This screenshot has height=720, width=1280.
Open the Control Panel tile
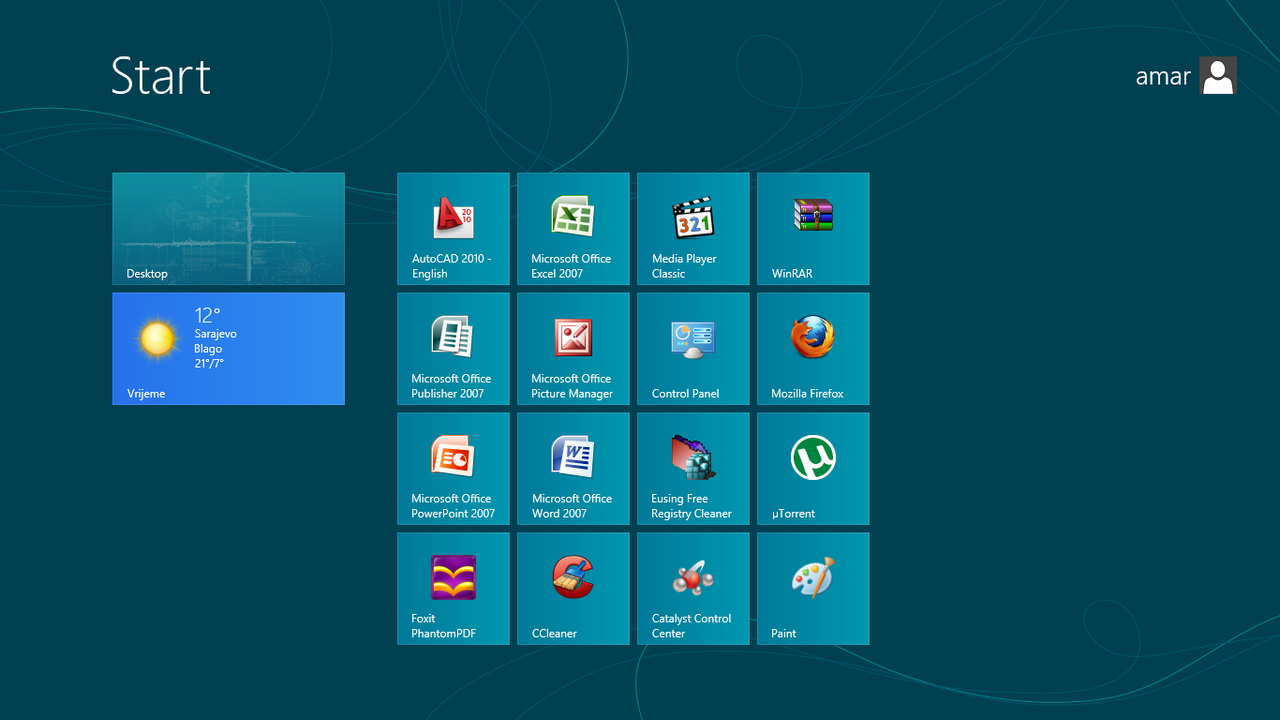[x=693, y=349]
